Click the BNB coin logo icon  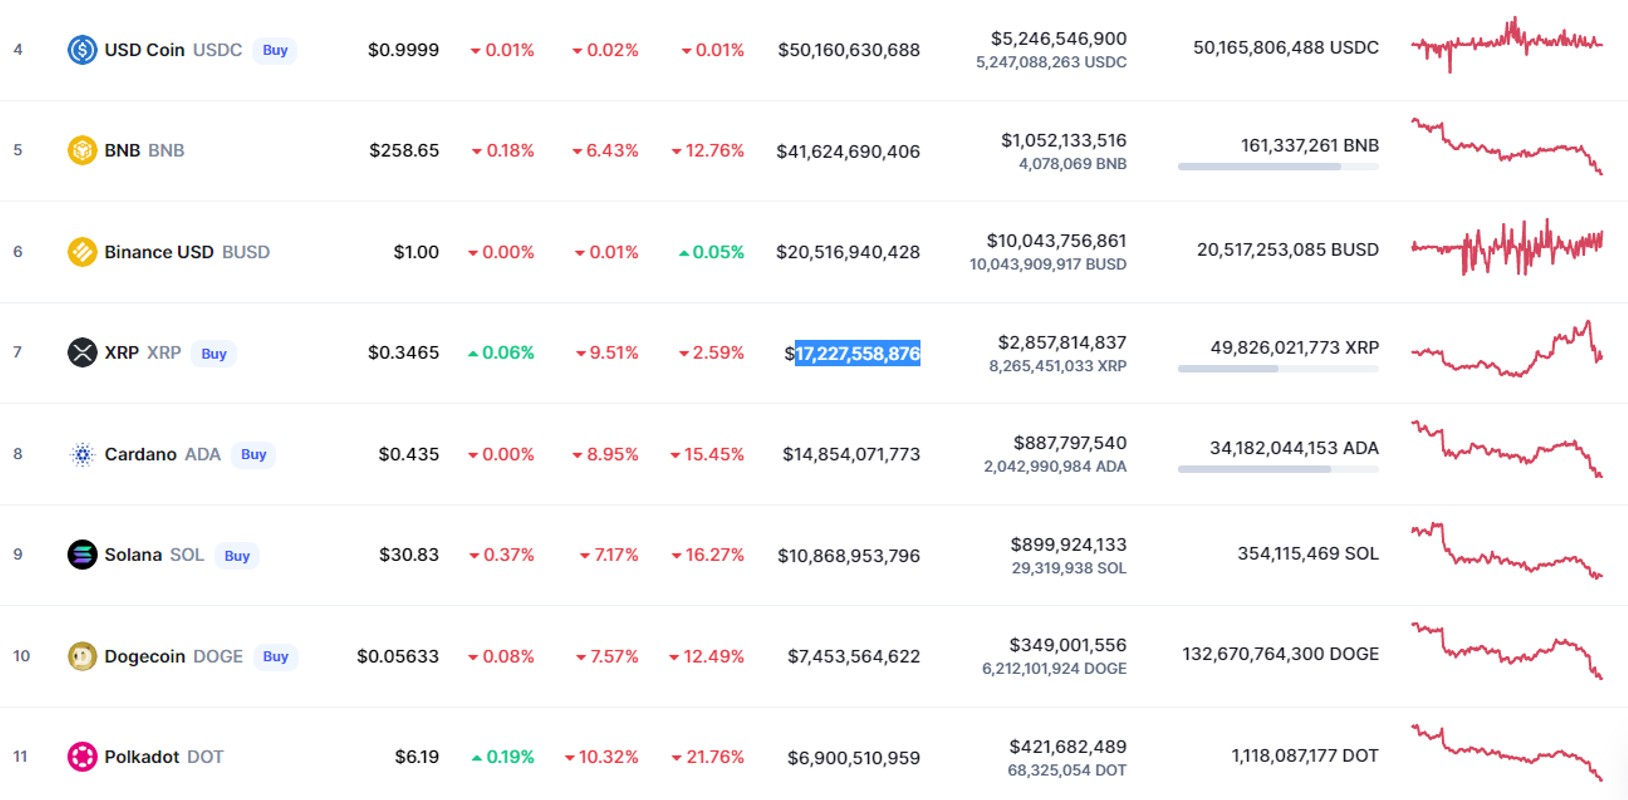click(x=82, y=151)
